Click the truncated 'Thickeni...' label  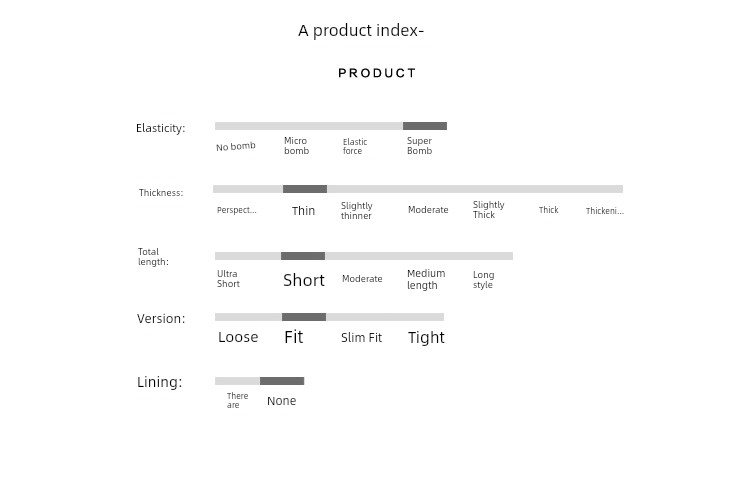[605, 210]
